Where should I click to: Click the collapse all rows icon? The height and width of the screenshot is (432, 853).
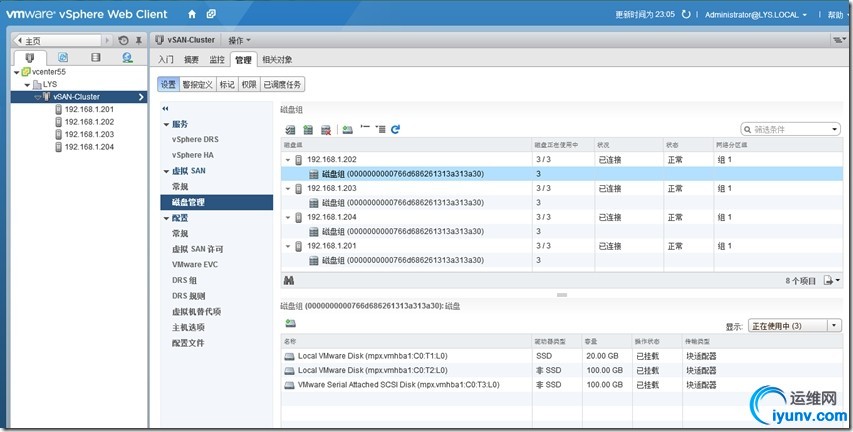(x=364, y=129)
